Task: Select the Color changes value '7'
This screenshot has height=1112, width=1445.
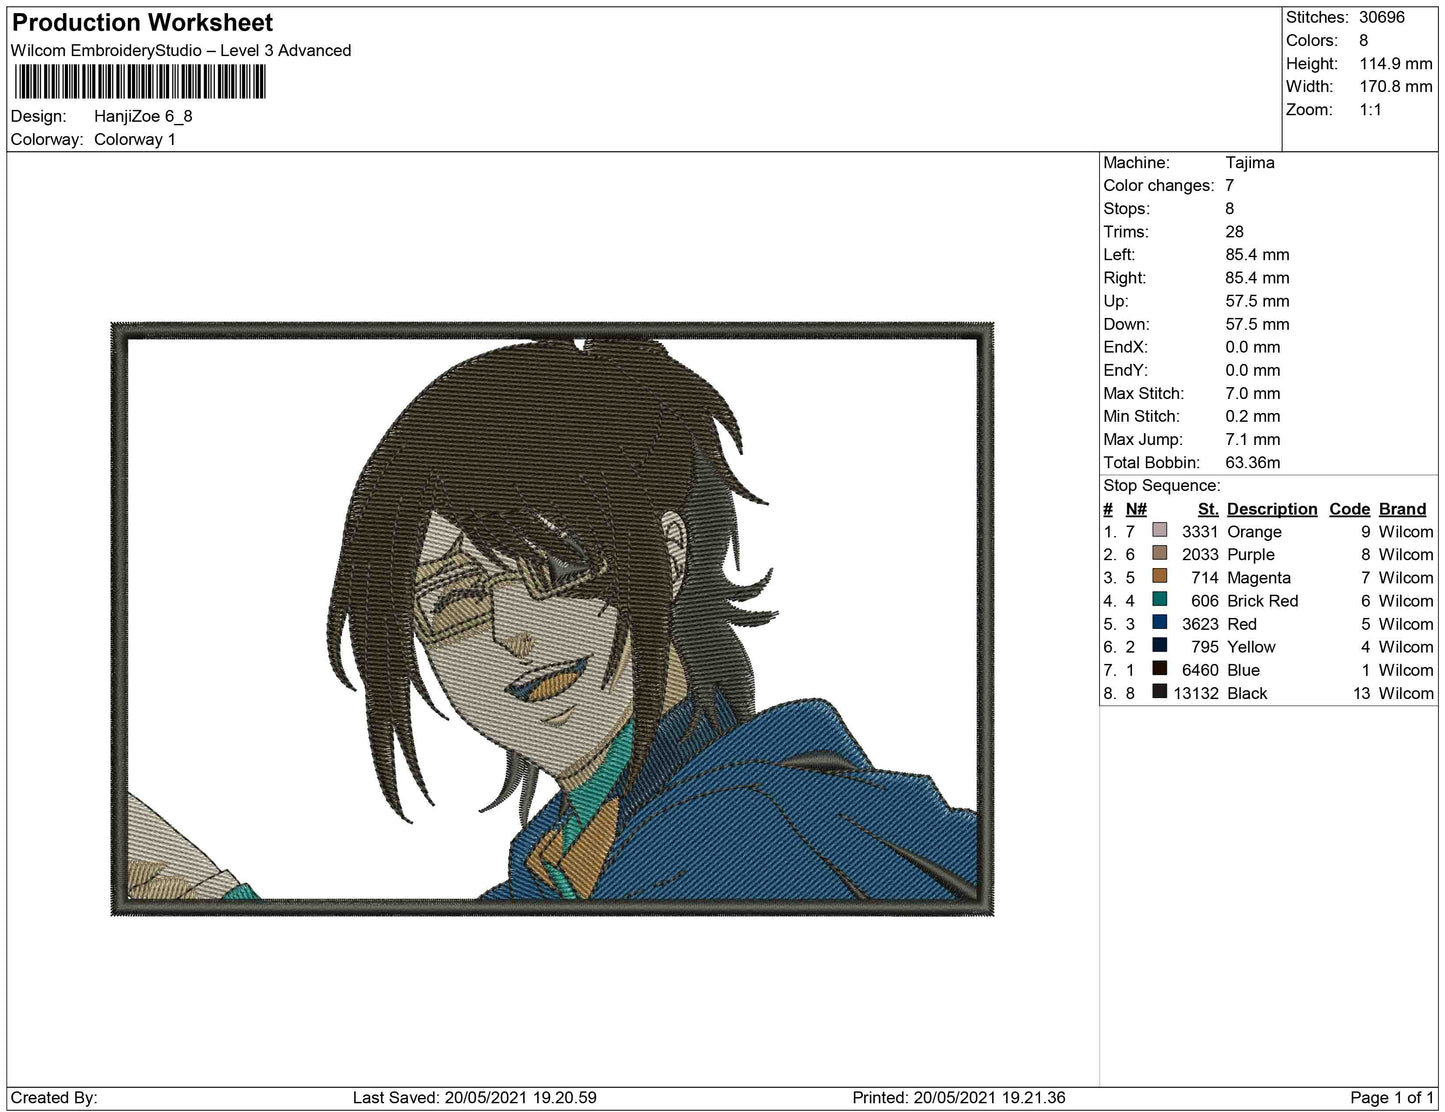Action: [1230, 185]
